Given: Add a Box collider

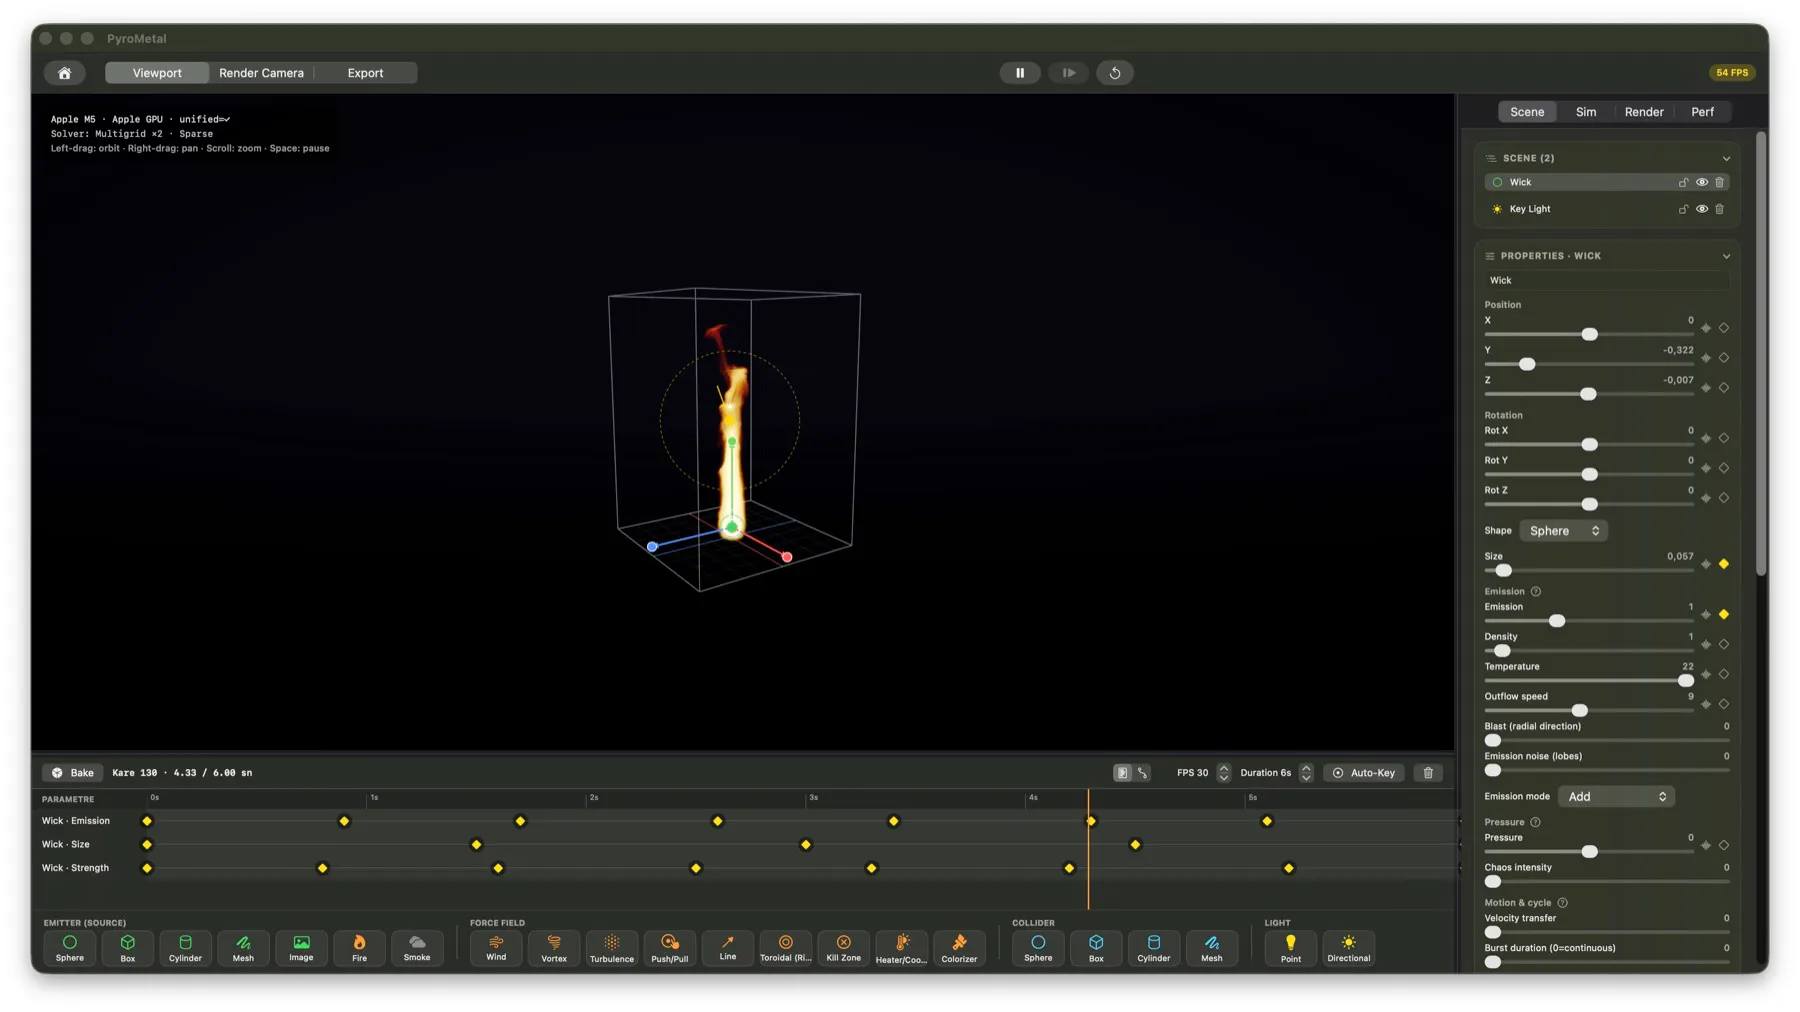Looking at the screenshot, I should [1096, 948].
